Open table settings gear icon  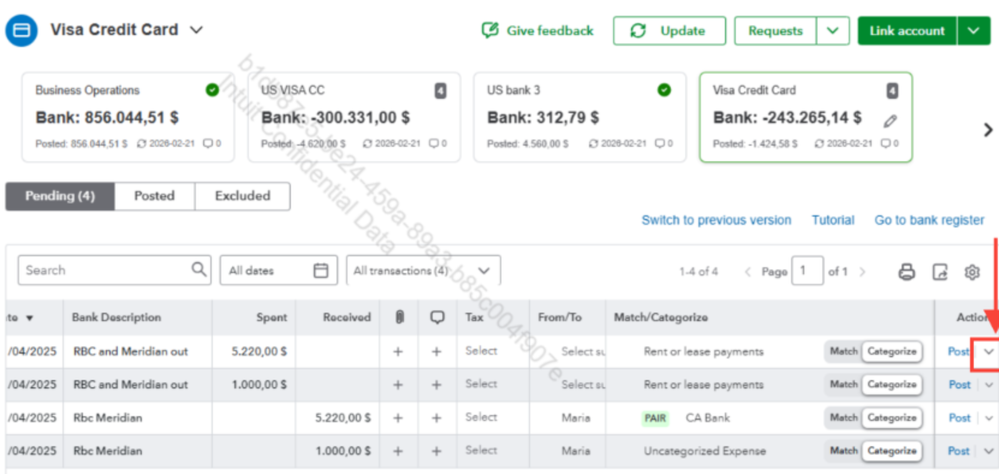coord(972,272)
